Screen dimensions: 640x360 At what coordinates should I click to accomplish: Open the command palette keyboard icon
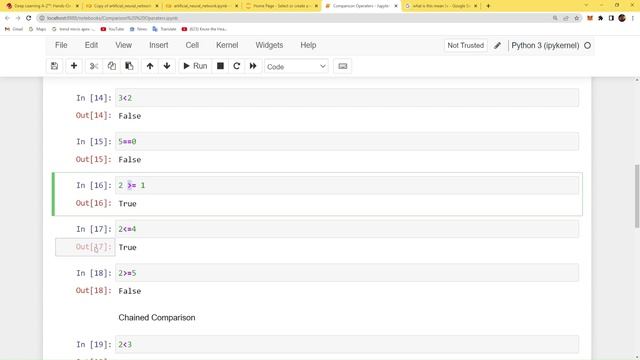pos(343,66)
